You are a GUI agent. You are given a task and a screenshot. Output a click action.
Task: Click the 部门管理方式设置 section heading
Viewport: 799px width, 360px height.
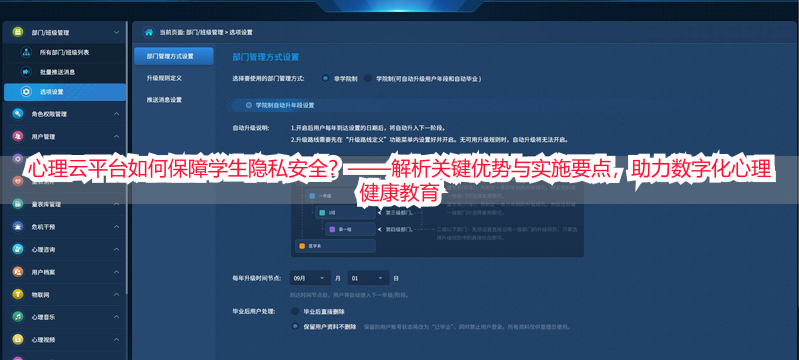(265, 57)
